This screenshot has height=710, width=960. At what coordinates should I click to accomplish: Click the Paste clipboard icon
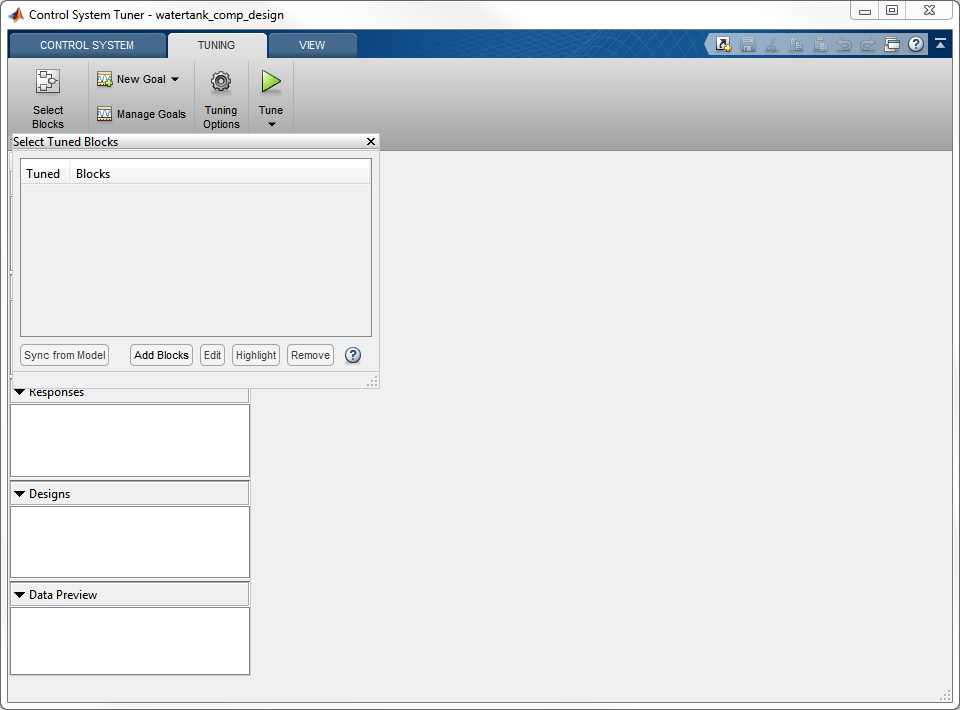(820, 44)
